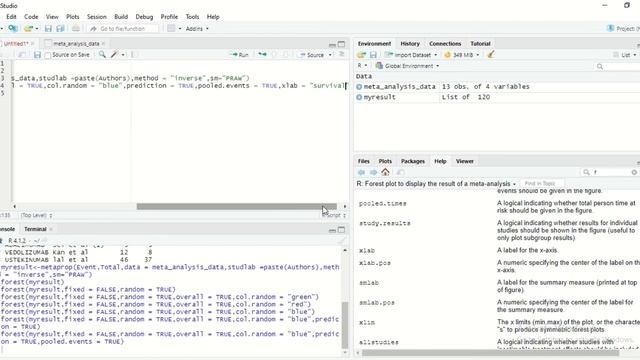Open Help home page icon

pos(385,172)
